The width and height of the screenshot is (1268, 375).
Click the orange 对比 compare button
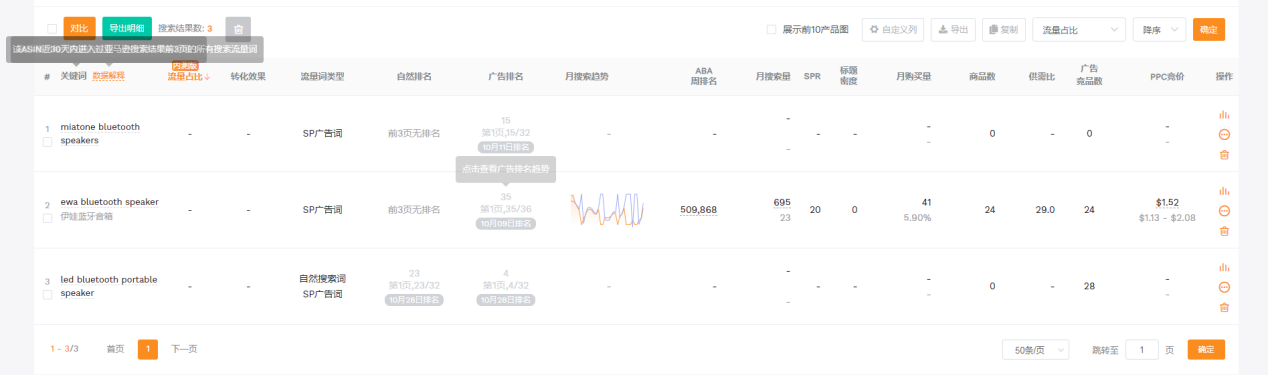pyautogui.click(x=79, y=28)
